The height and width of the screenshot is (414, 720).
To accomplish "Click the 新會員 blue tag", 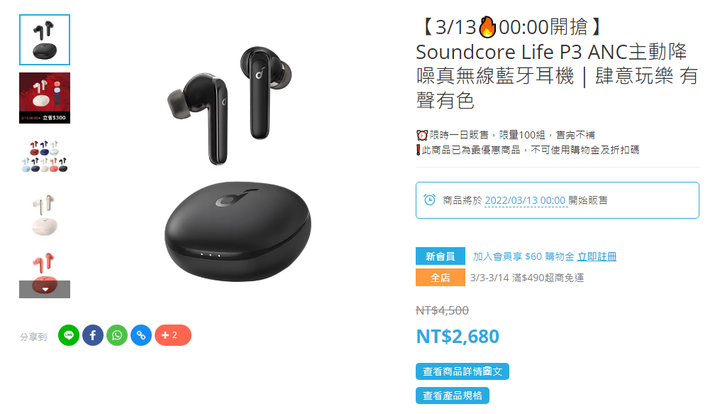I will point(440,256).
